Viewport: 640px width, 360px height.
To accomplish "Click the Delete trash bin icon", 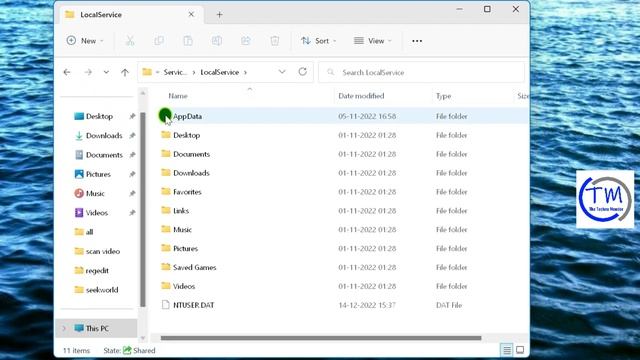I will 275,41.
